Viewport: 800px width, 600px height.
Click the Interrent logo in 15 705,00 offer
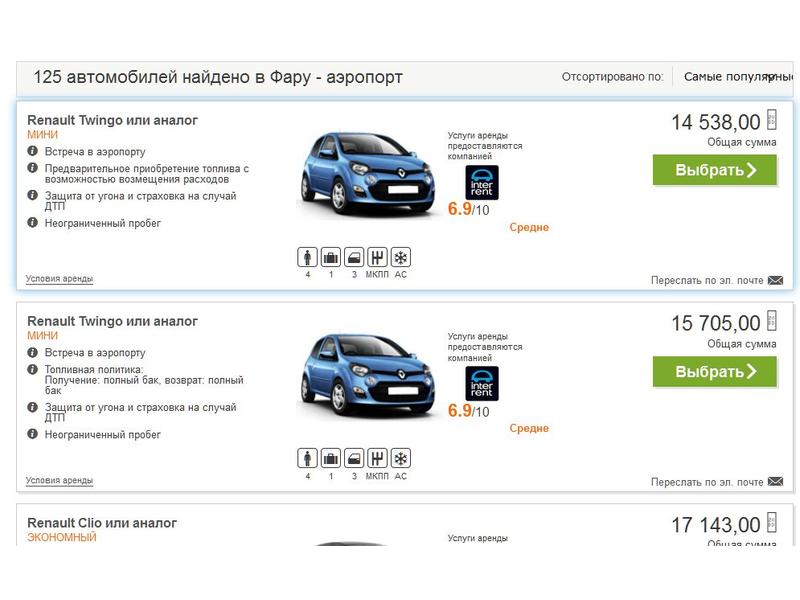point(482,384)
